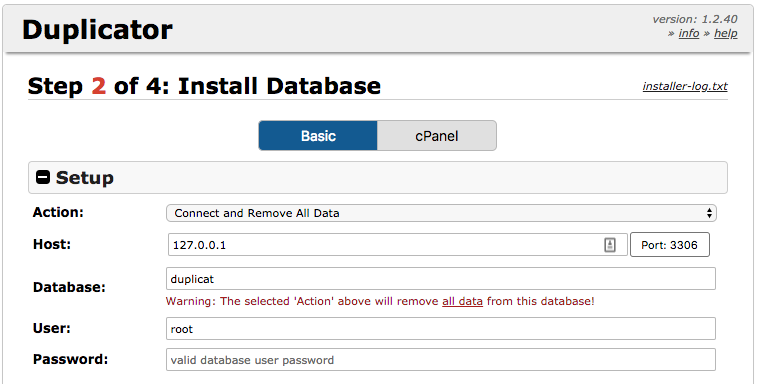The height and width of the screenshot is (384, 761).
Task: Switch to the cPanel tab
Action: pyautogui.click(x=436, y=135)
